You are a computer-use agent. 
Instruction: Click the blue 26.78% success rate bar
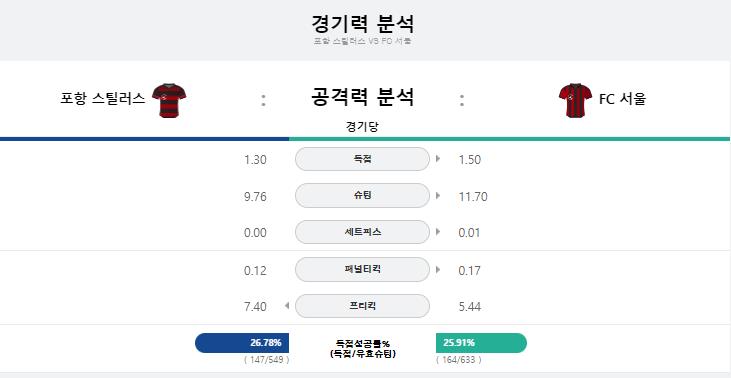(242, 343)
